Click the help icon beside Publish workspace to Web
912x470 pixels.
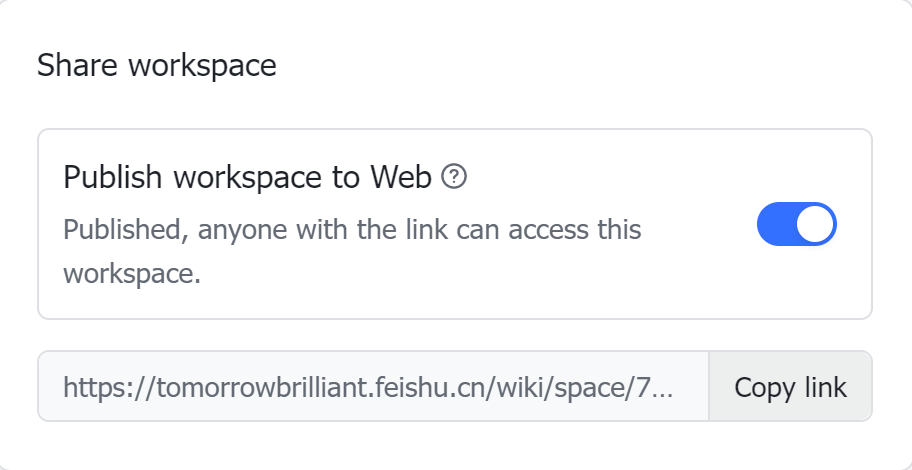point(455,178)
